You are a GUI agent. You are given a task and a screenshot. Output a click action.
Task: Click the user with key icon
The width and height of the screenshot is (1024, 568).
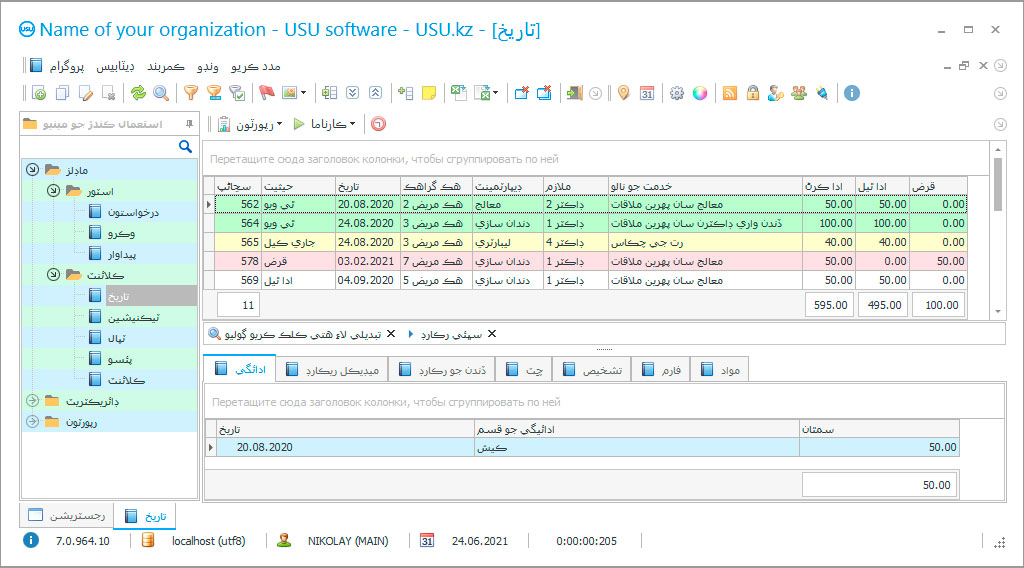[x=776, y=93]
